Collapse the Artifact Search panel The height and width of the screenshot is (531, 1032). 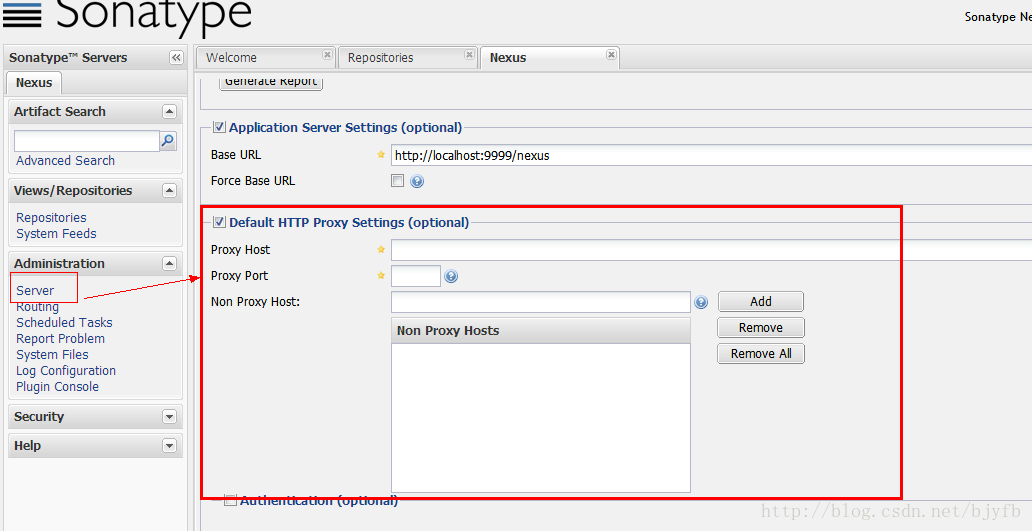[169, 112]
